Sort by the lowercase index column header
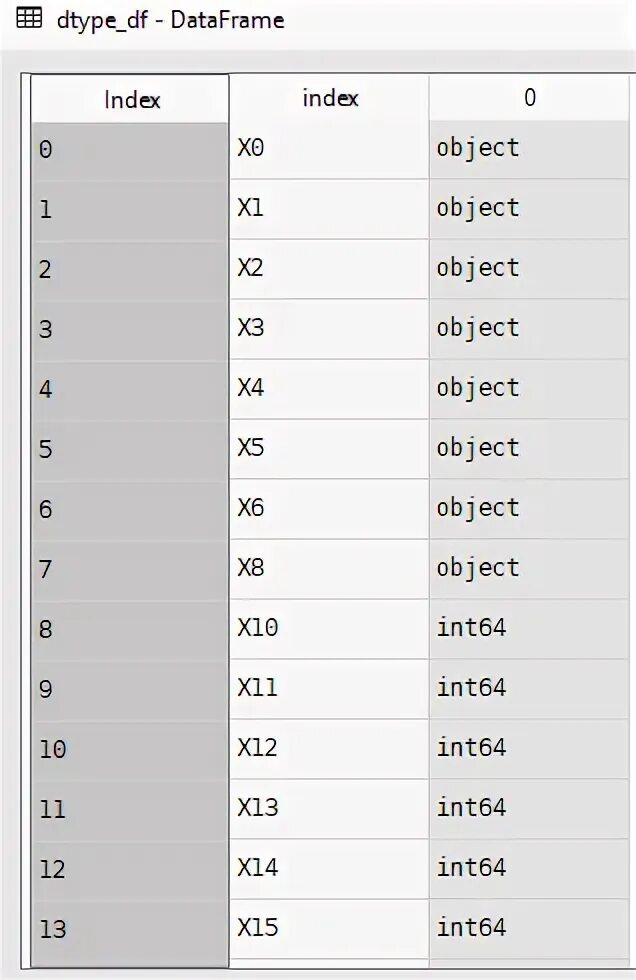636x980 pixels. 329,98
